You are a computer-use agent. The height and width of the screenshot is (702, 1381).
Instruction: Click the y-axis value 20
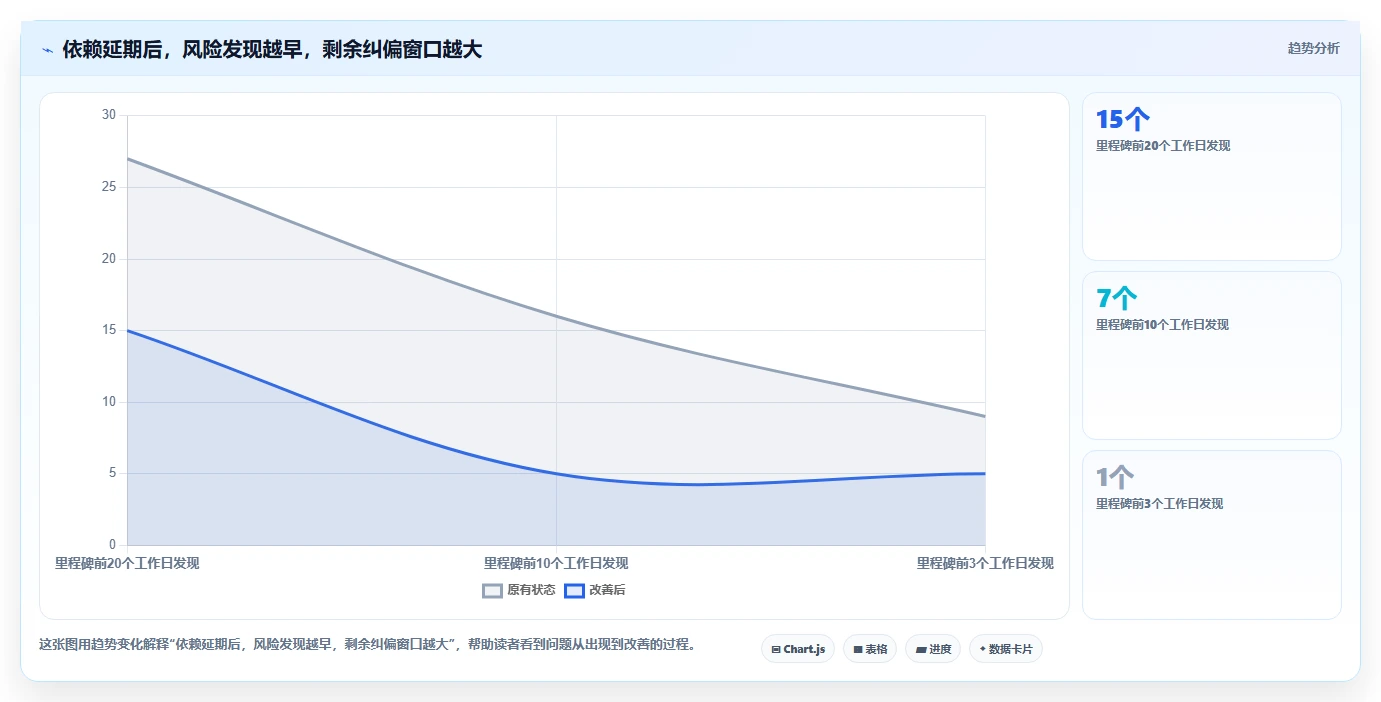click(x=109, y=259)
